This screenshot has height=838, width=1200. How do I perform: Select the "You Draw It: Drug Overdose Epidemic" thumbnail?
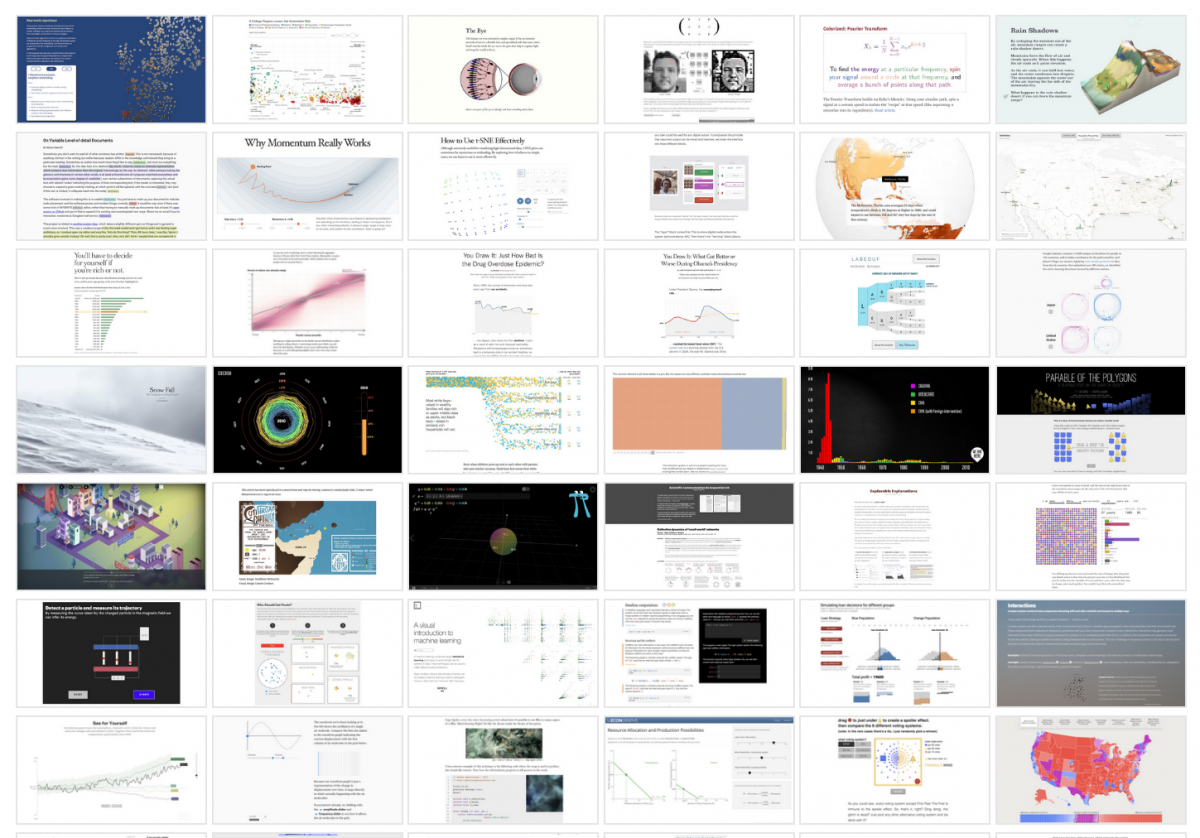coord(501,301)
